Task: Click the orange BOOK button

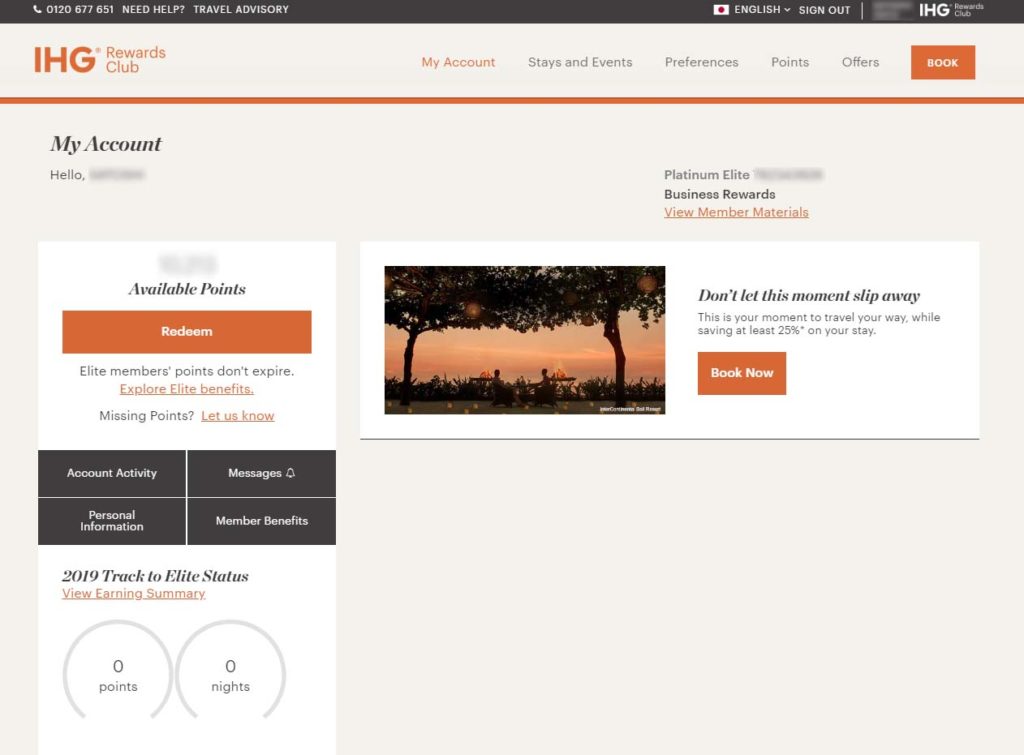Action: pos(943,63)
